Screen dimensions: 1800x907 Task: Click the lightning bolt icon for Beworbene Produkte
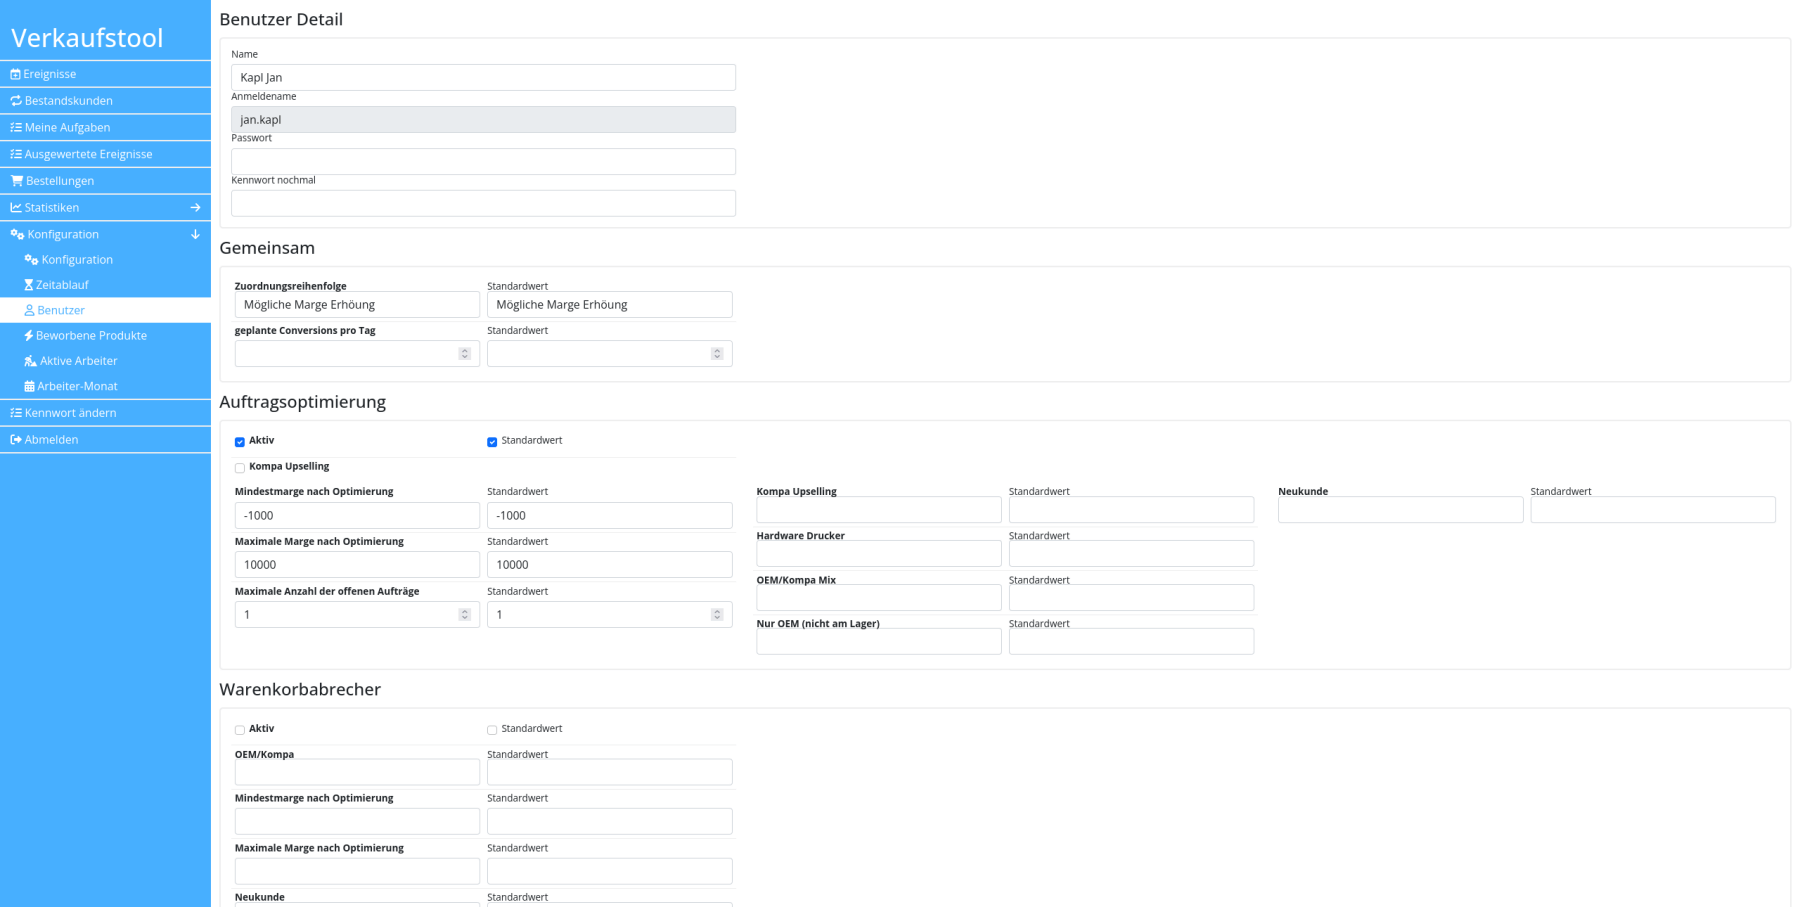(x=29, y=336)
